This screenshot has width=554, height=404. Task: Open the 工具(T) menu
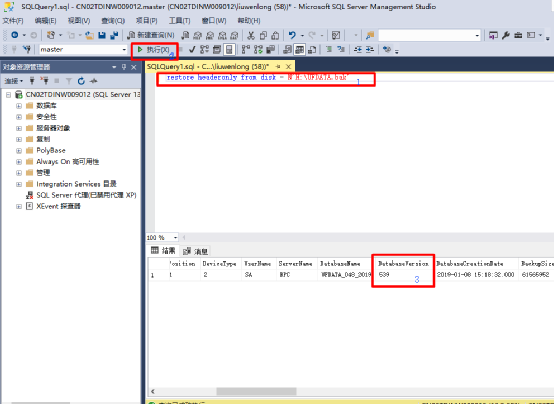pyautogui.click(x=179, y=21)
